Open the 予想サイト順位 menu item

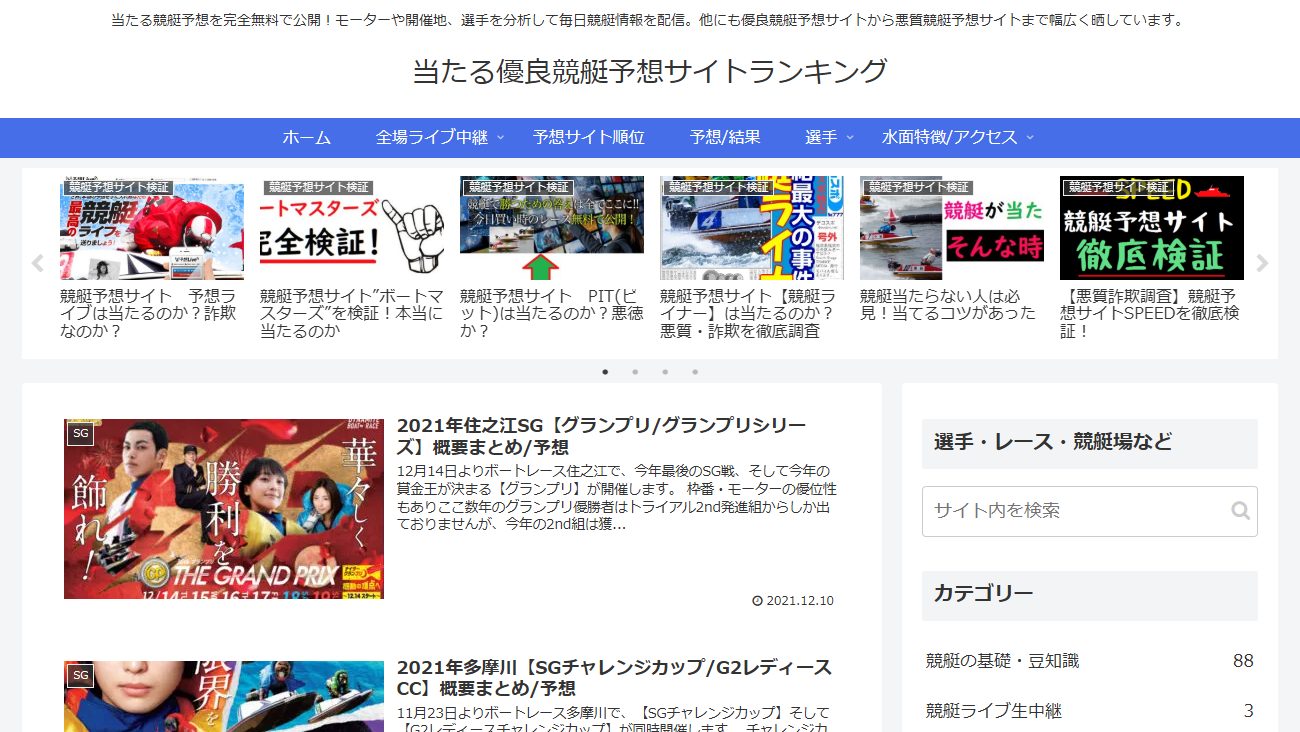pos(589,137)
